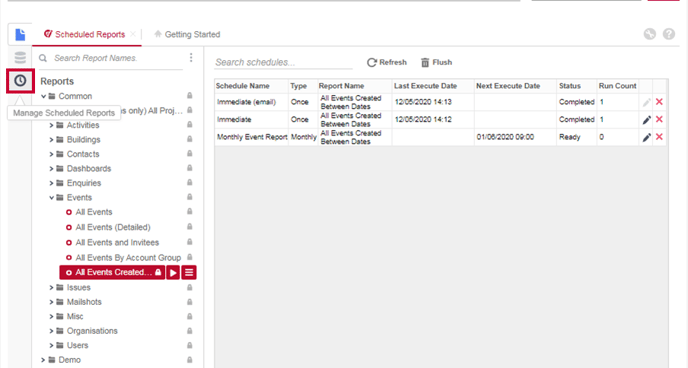Click the Flush button
Image resolution: width=688 pixels, height=368 pixels.
click(436, 62)
